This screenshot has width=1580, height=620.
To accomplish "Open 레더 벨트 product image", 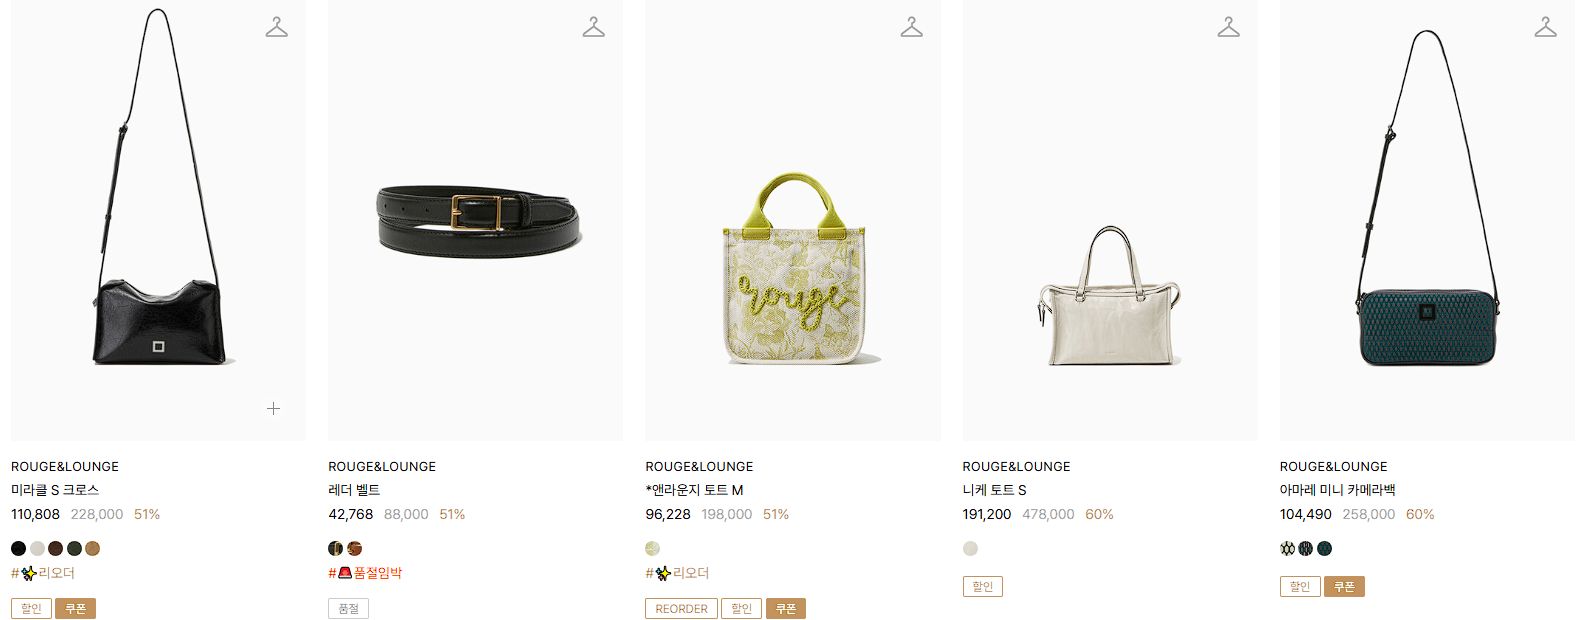I will (476, 220).
